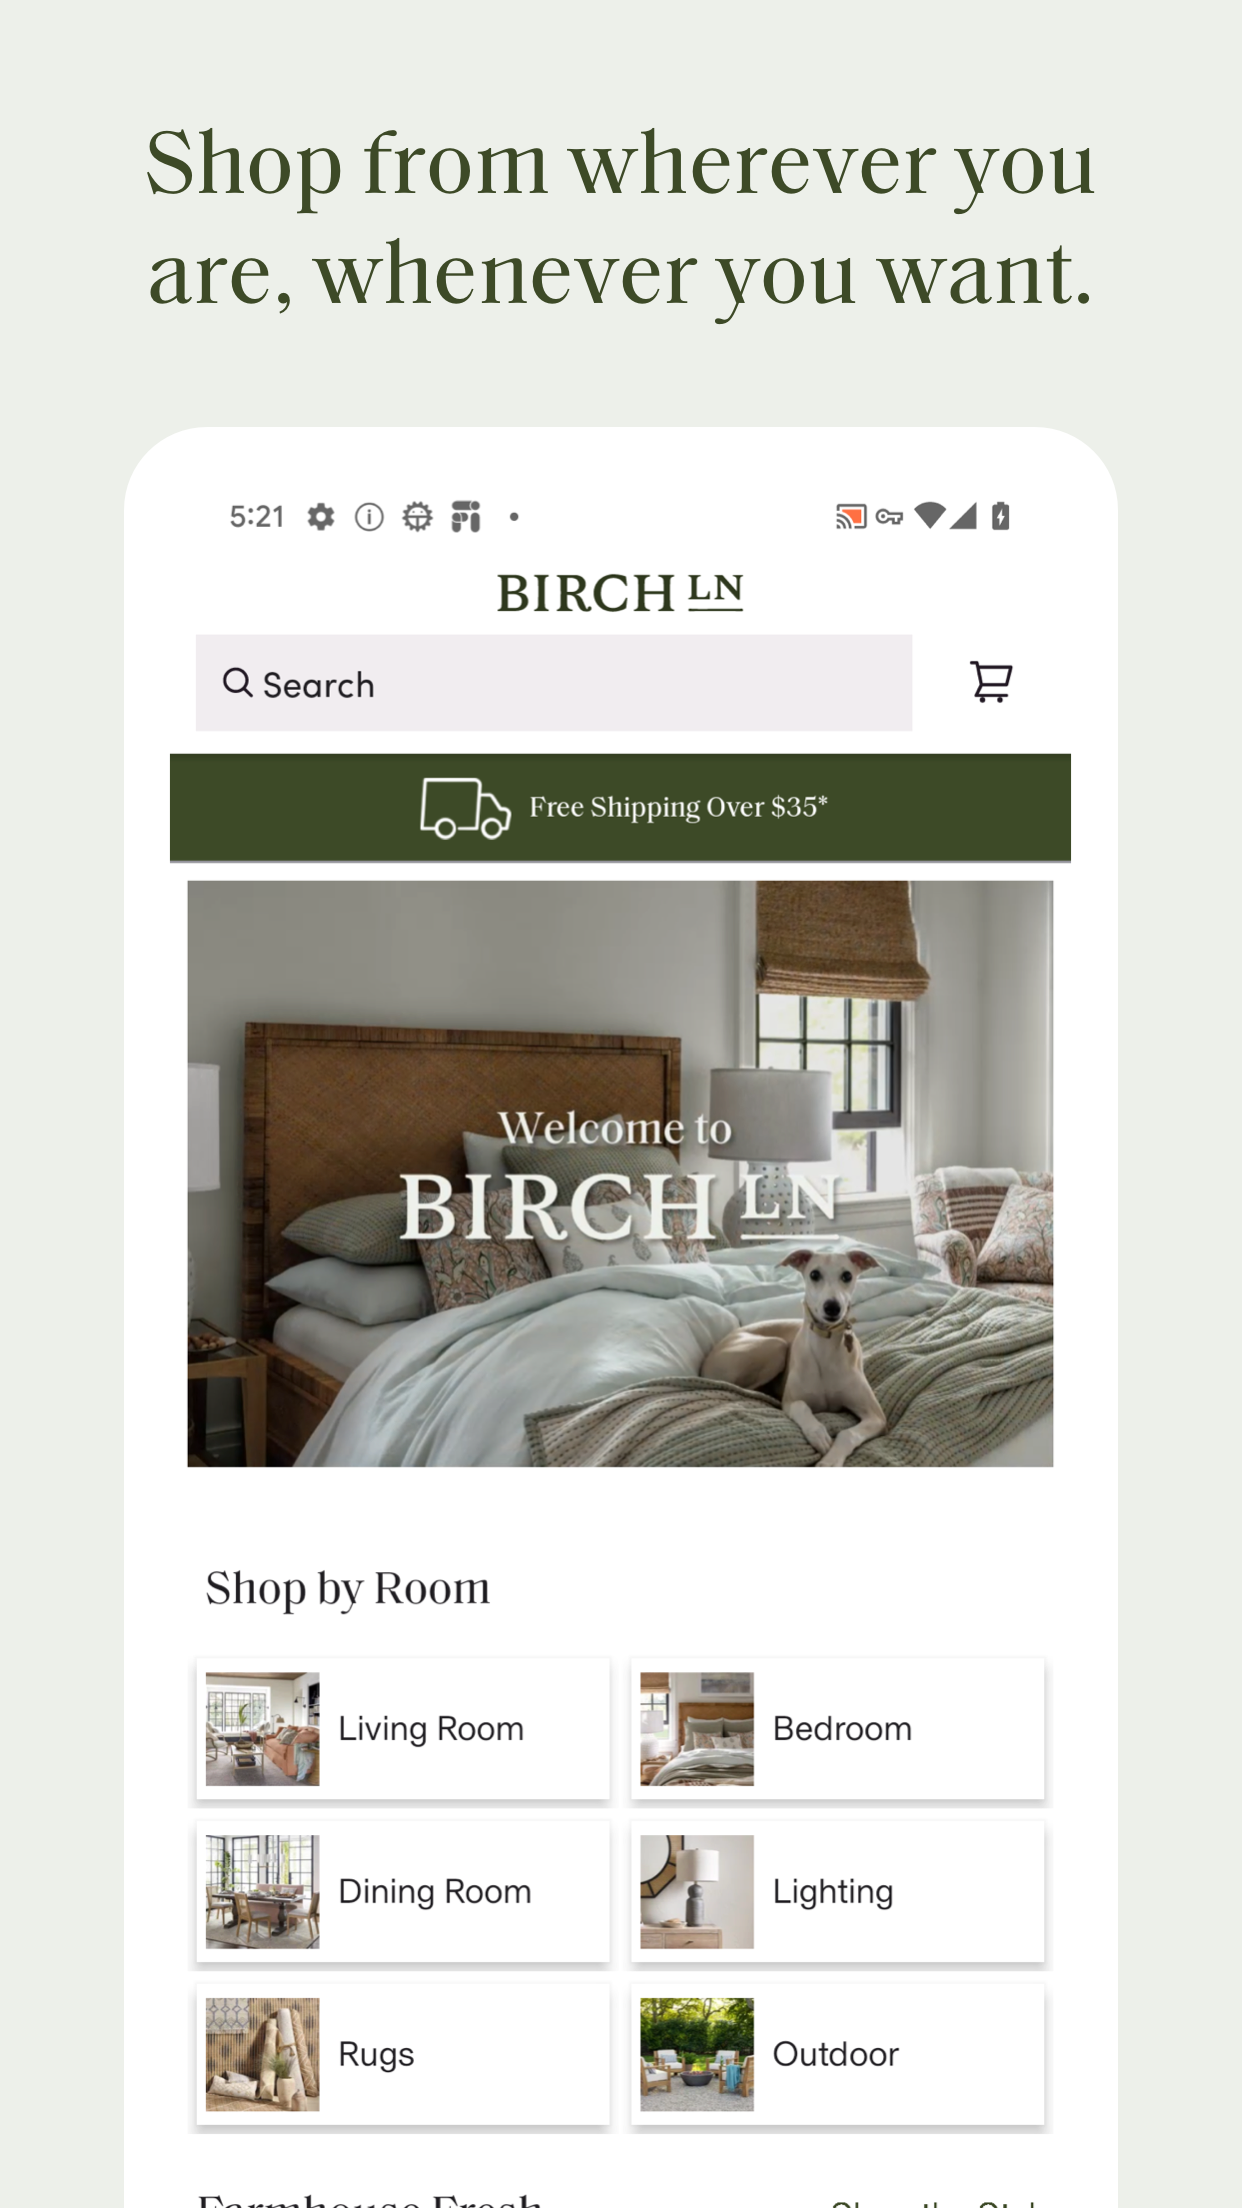
Task: Tap the settings gear in status bar
Action: point(321,517)
